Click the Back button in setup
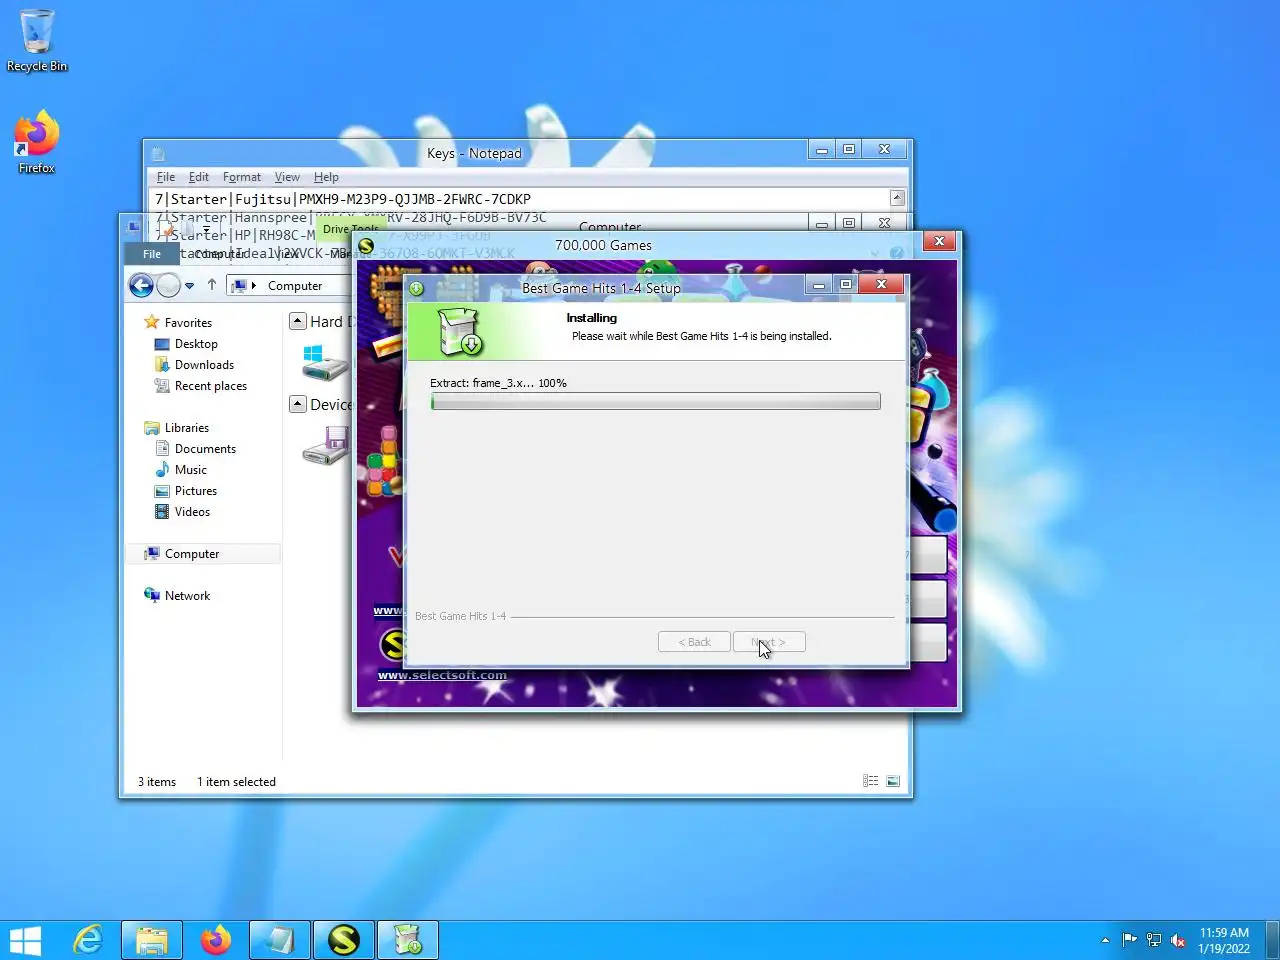 coord(694,642)
